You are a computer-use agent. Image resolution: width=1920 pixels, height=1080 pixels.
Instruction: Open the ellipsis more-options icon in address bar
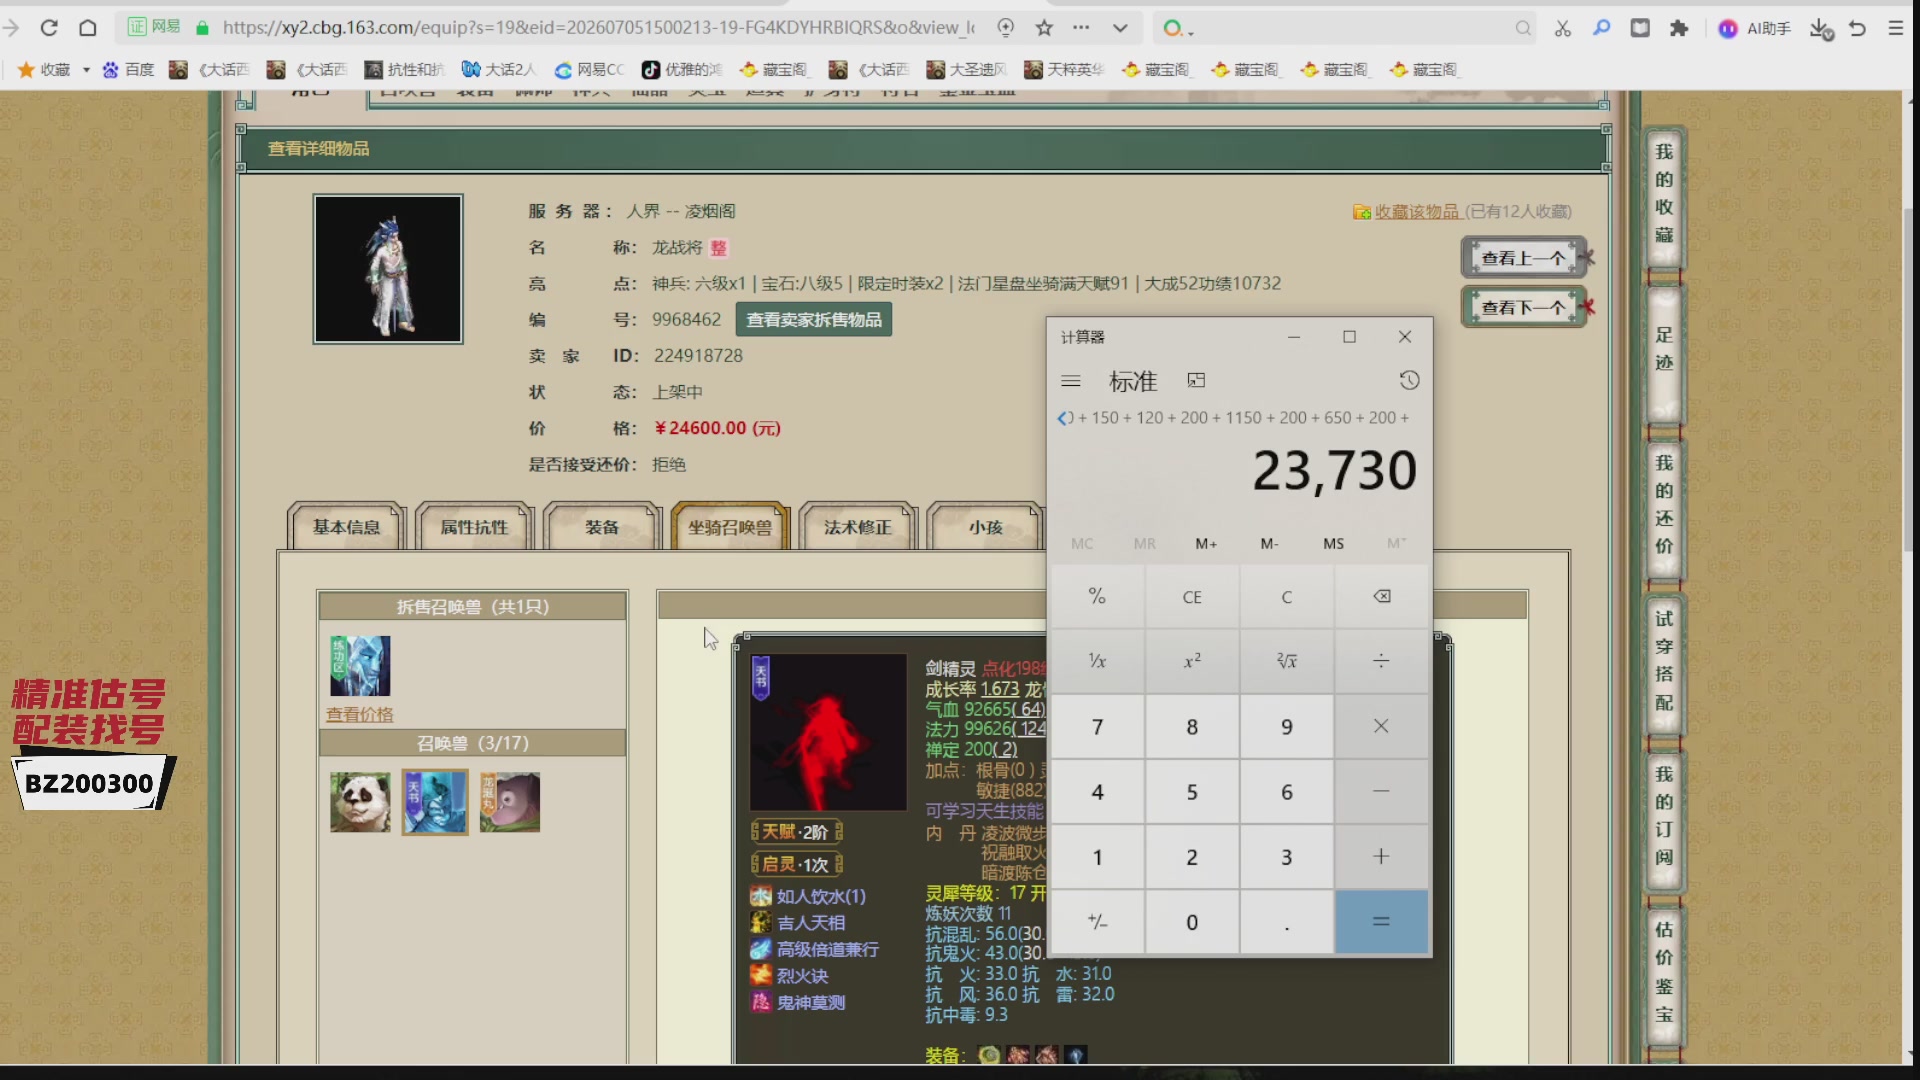coord(1081,28)
